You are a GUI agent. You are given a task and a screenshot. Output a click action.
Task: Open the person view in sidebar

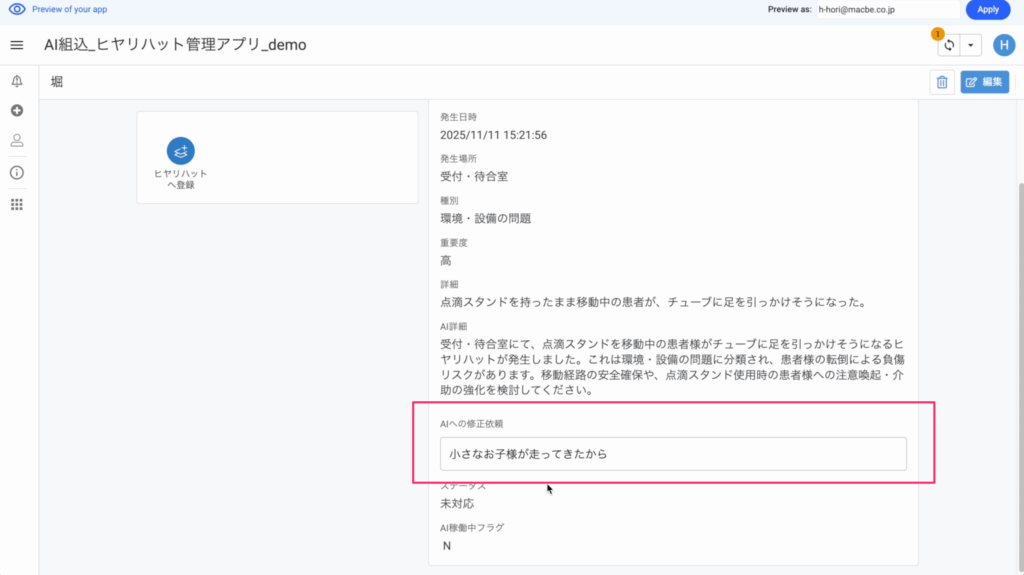[x=16, y=141]
